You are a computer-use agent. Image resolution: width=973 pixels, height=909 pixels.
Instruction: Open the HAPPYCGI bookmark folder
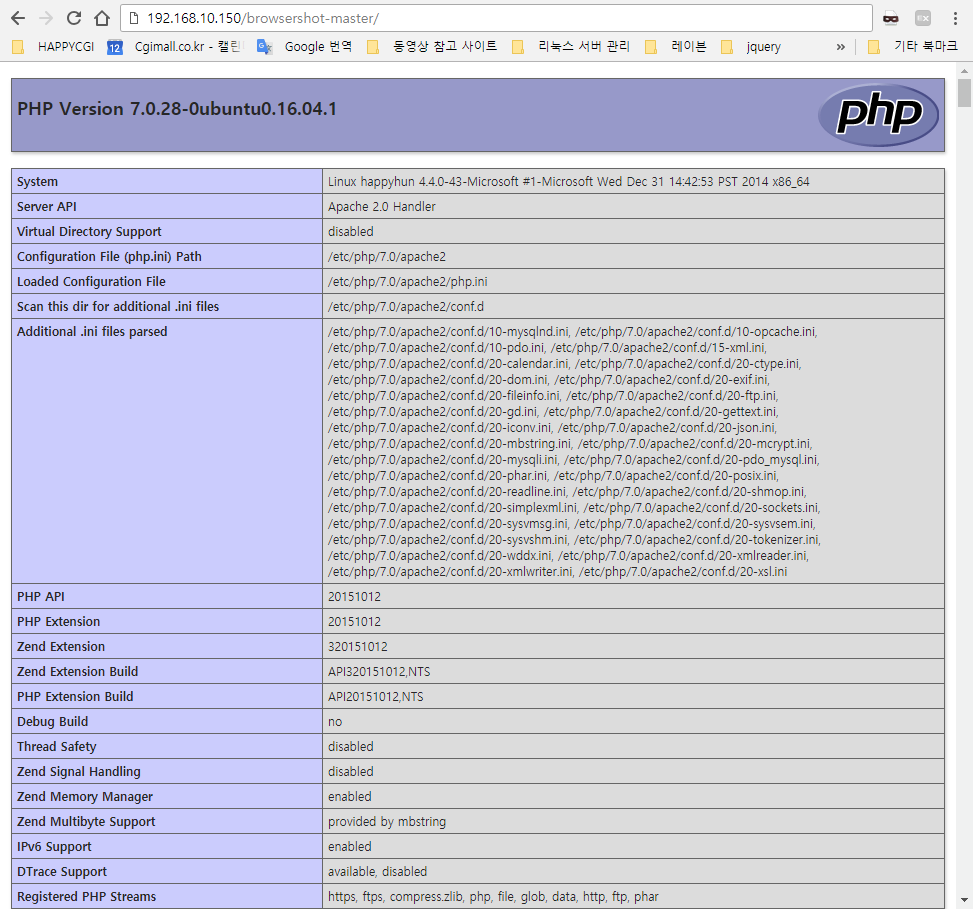coord(53,47)
